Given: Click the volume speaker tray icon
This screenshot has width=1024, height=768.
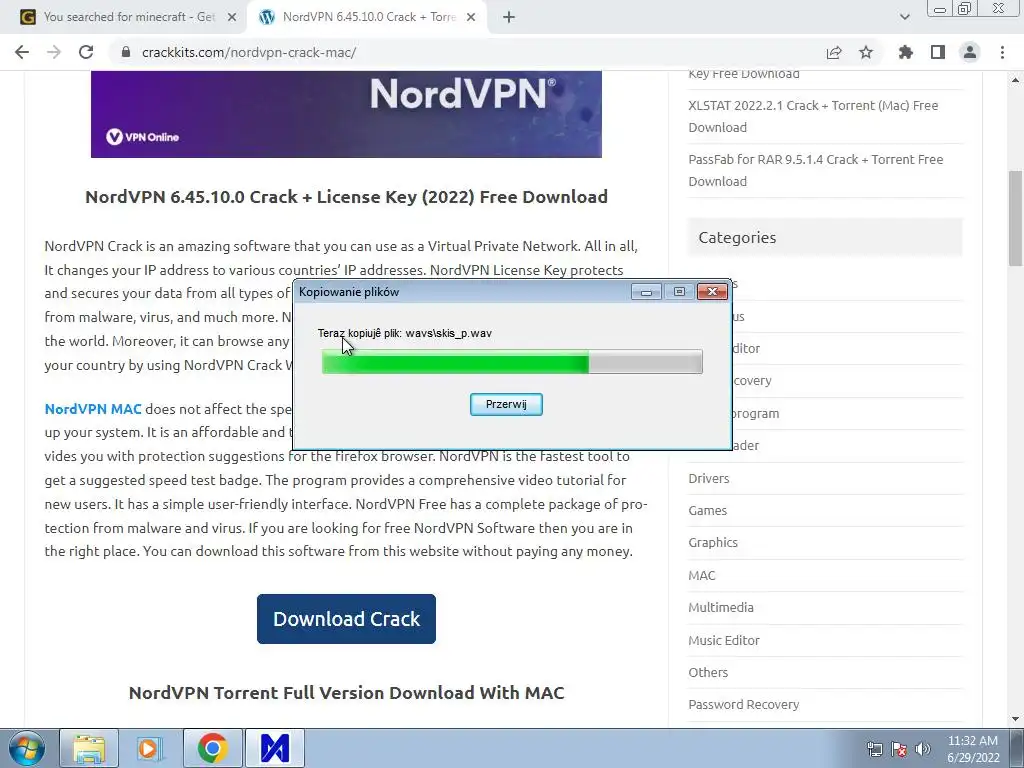Looking at the screenshot, I should (923, 749).
